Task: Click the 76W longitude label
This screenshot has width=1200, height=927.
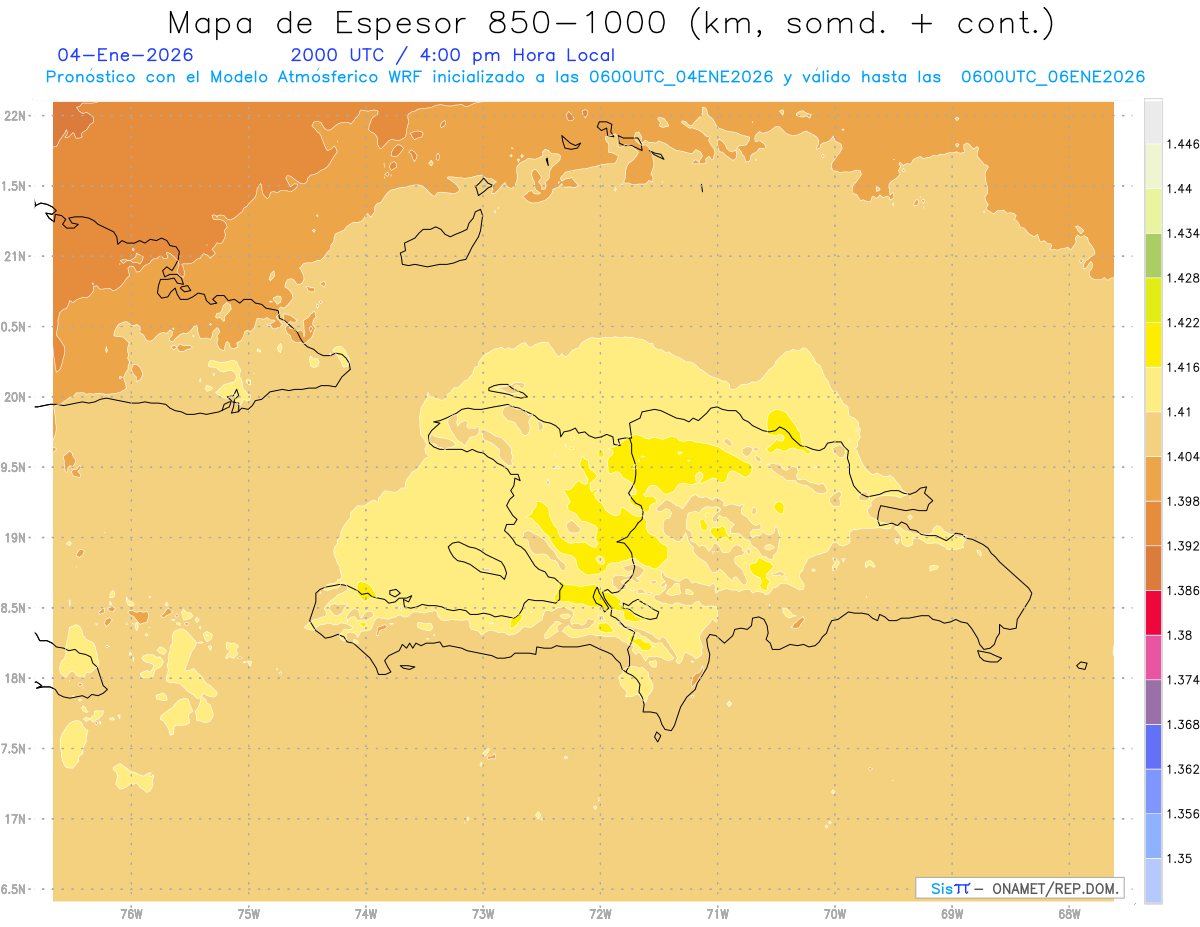Action: point(131,914)
